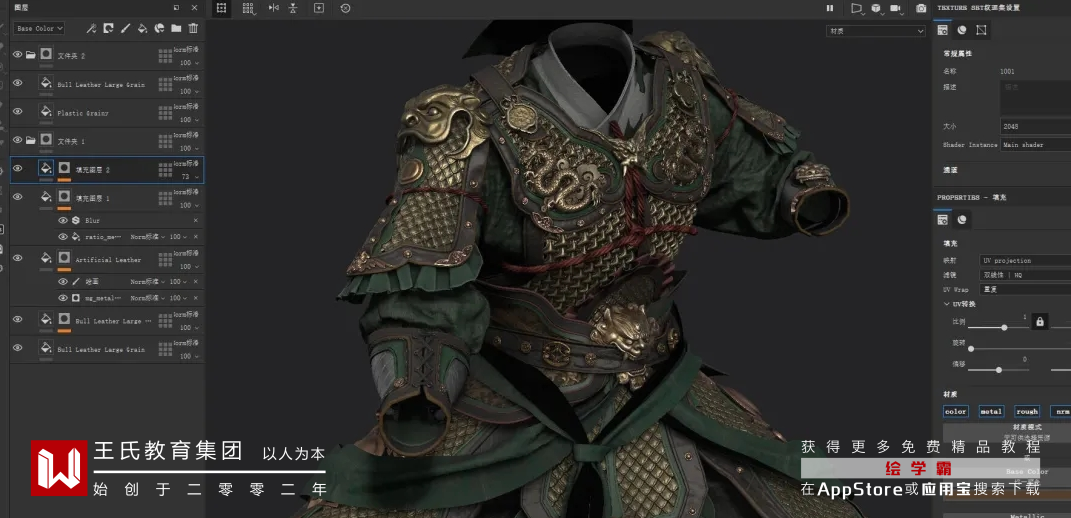Hide the Artificial Leather layer

(x=18, y=258)
